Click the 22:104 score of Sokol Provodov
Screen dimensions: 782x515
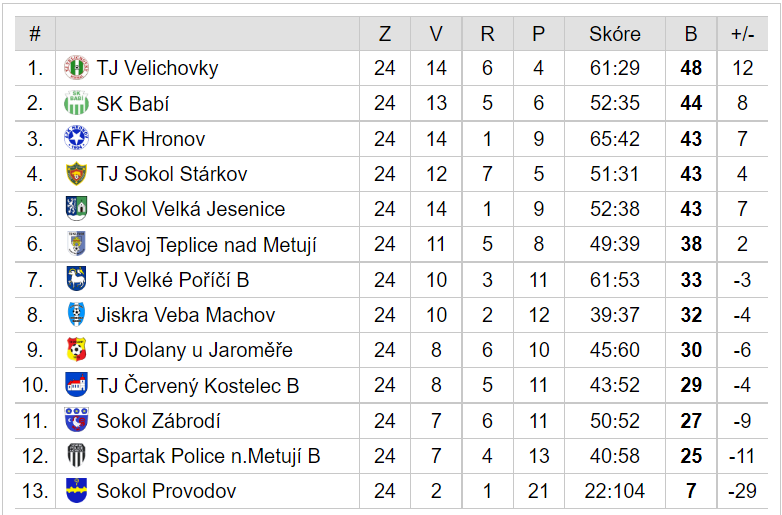[614, 491]
